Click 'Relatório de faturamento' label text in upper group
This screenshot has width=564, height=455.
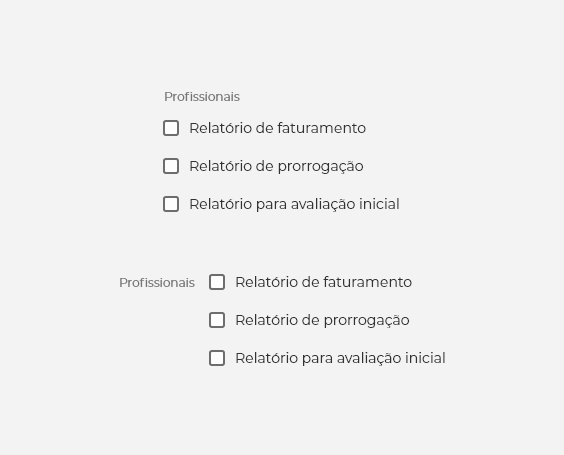click(x=277, y=128)
